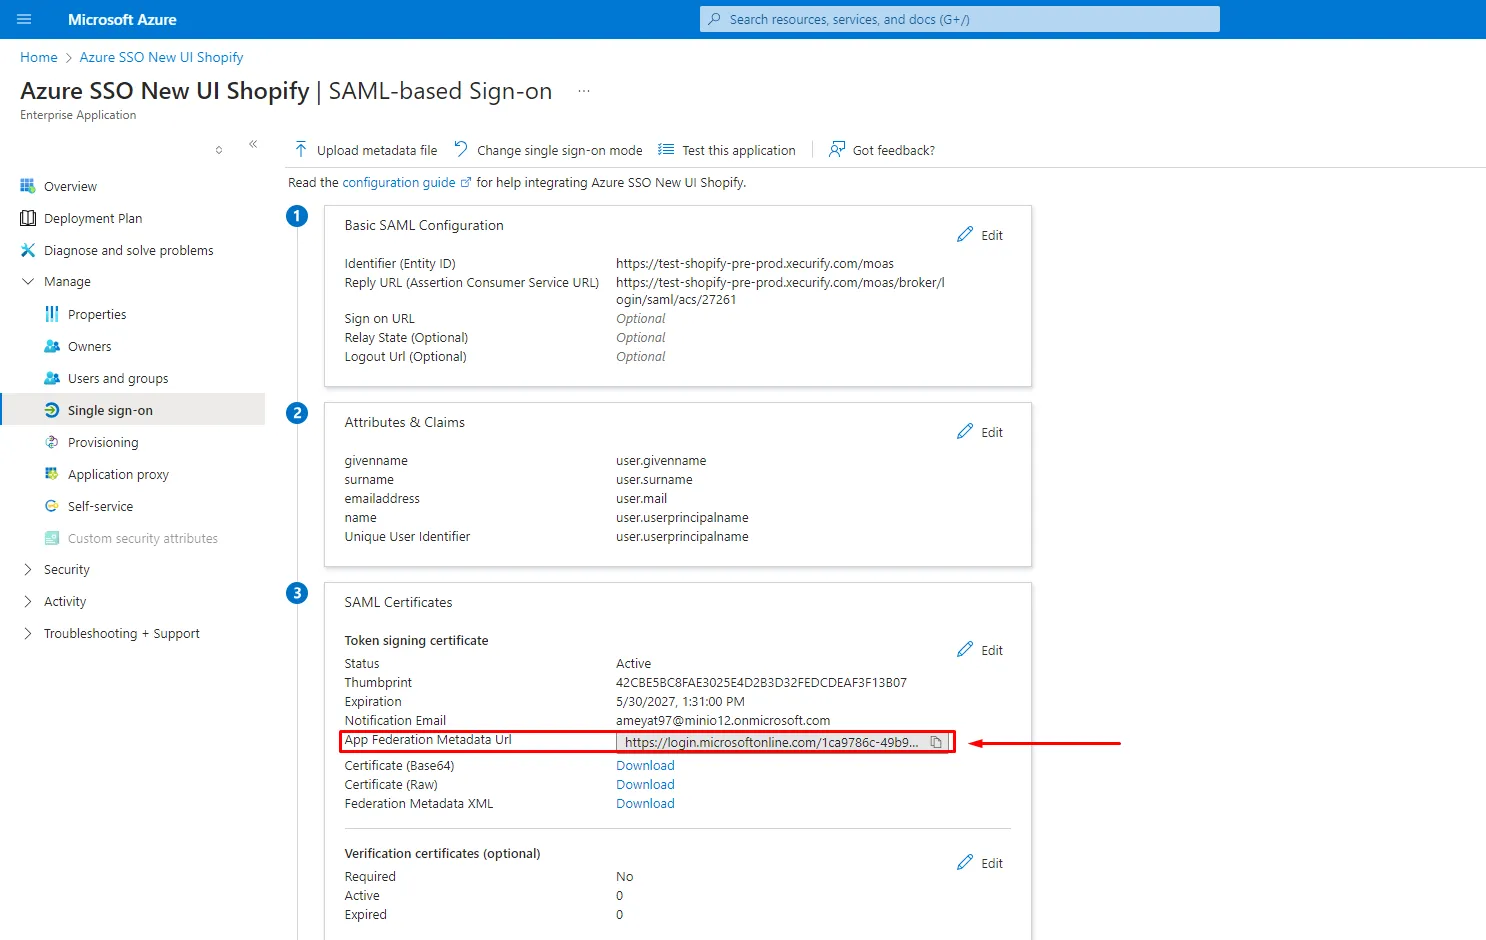Screen dimensions: 1486x940
Task: Click the Application proxy icon
Action: click(x=52, y=474)
